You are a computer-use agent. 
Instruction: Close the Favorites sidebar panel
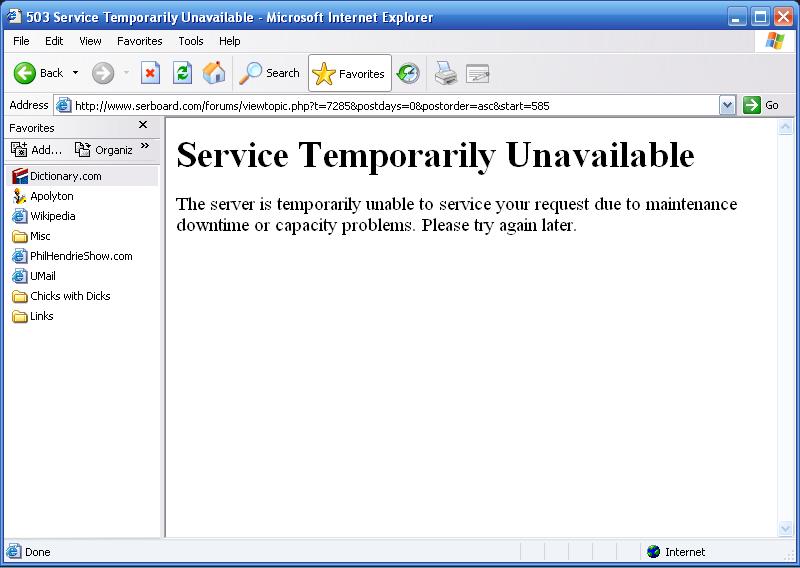click(143, 126)
